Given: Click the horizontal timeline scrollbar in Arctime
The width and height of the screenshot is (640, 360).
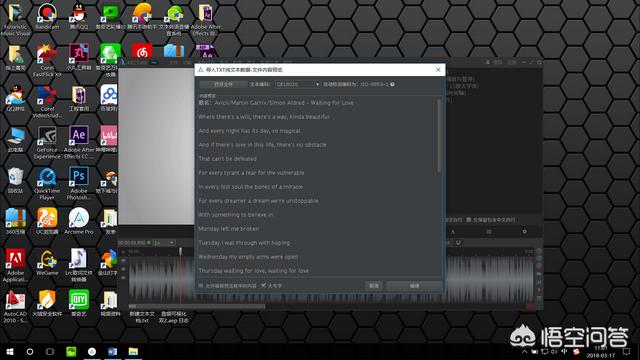Looking at the screenshot, I should click(197, 306).
